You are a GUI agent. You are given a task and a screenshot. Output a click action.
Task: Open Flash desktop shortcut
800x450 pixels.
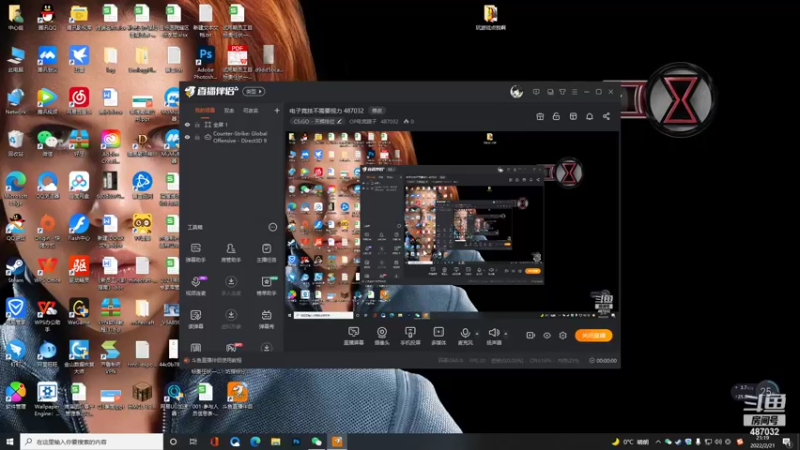tap(79, 228)
